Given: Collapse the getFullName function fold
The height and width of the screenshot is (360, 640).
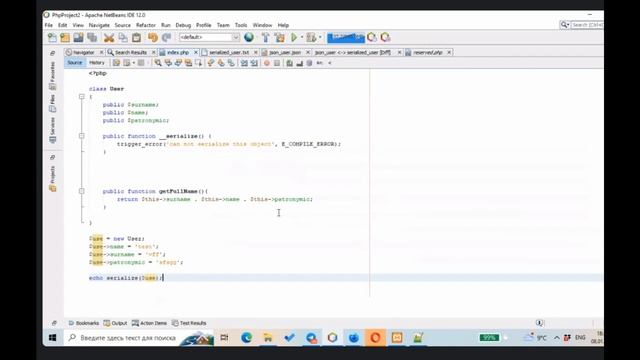Looking at the screenshot, I should click(82, 191).
